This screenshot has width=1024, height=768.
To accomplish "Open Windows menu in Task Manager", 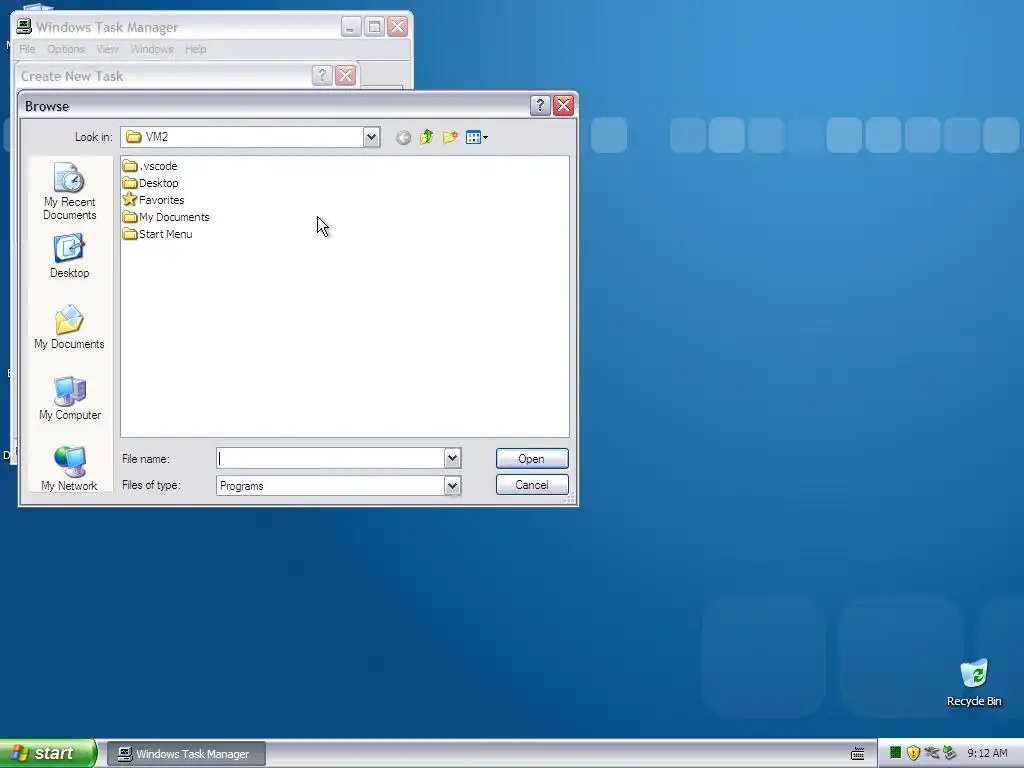I will click(152, 49).
